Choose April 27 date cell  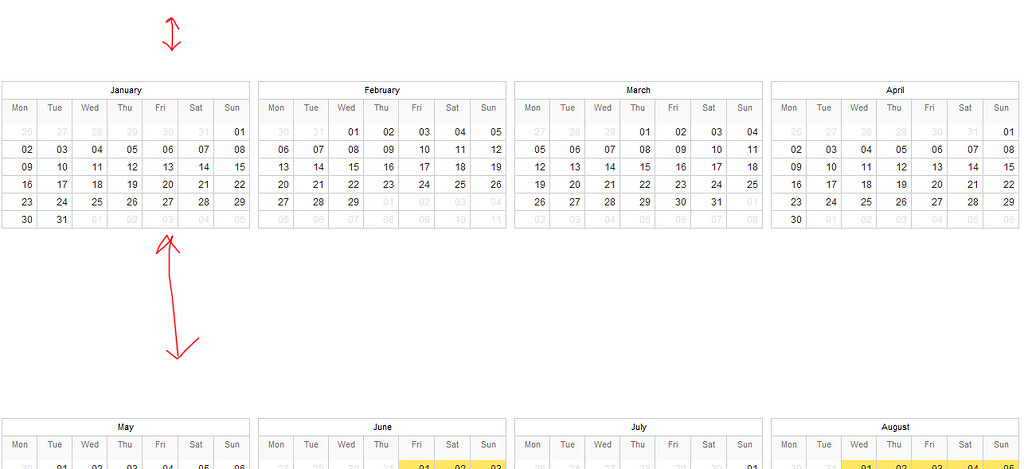click(930, 202)
